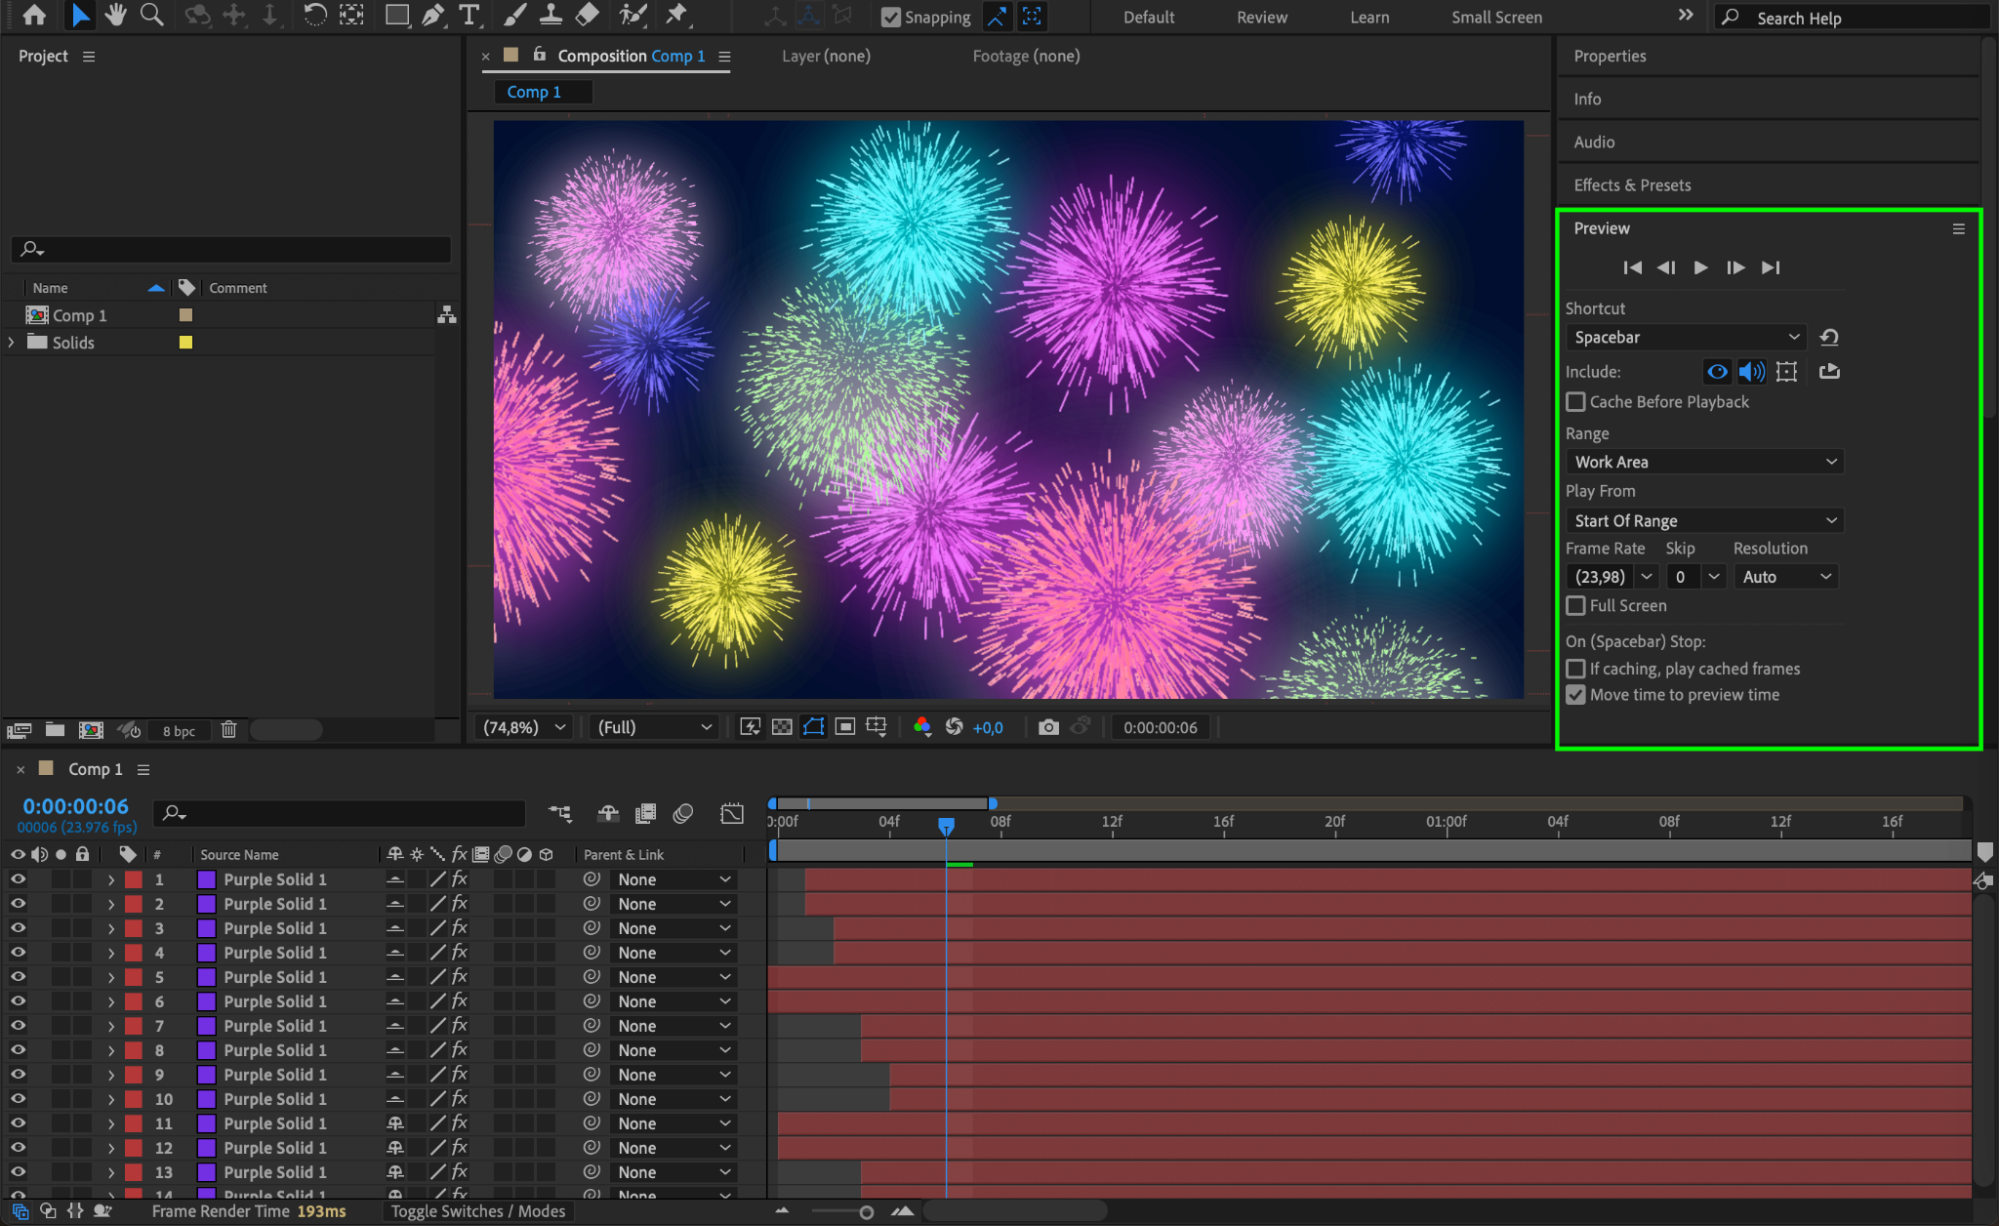The image size is (1999, 1226).
Task: Click the trash icon in Project panel
Action: click(x=229, y=730)
